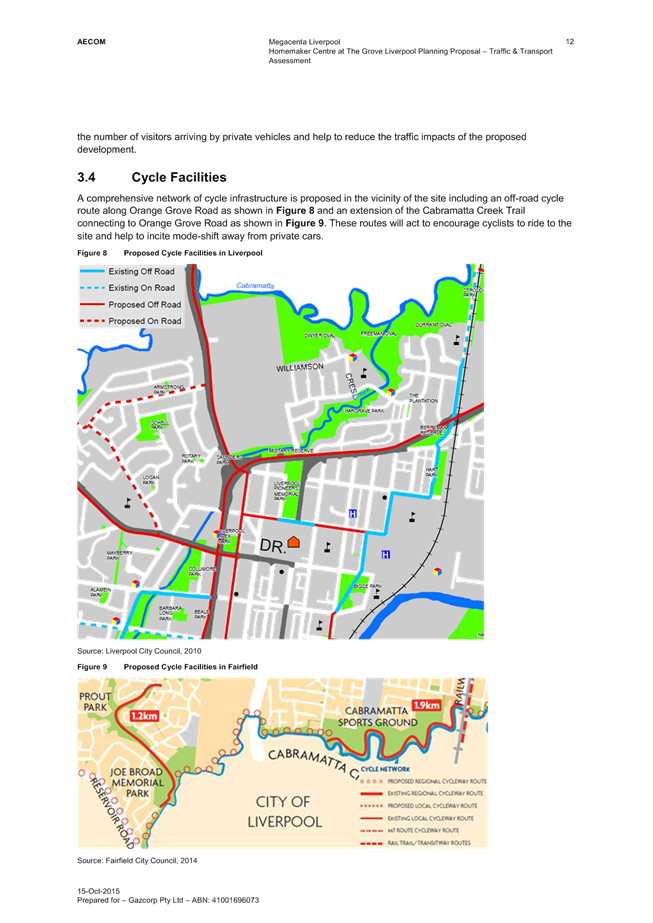Image resolution: width=653 pixels, height=923 pixels.
Task: Click the JOE BROAD MEMORIAL PARK label
Action: [x=137, y=782]
